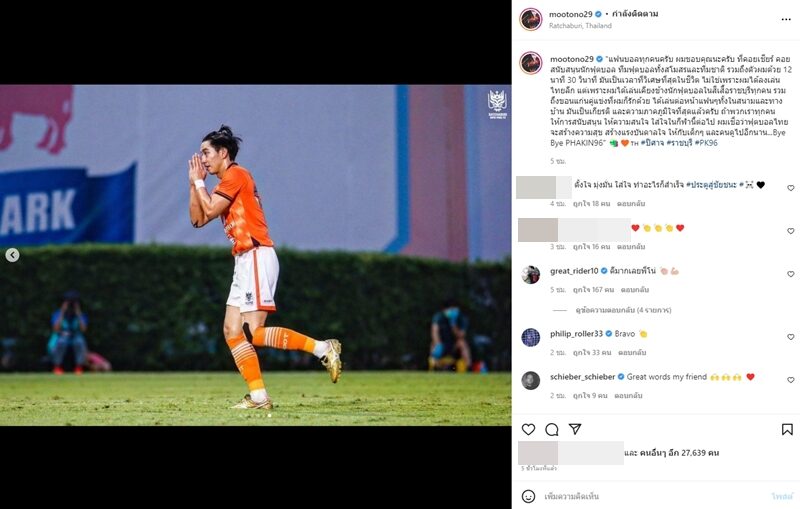Open the emoji picker smiley icon

click(529, 496)
